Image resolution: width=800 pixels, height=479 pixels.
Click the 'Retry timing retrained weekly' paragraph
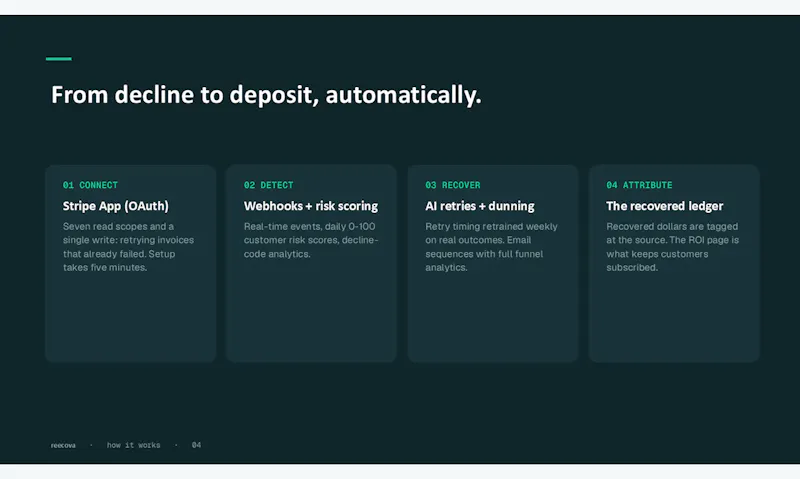[491, 247]
